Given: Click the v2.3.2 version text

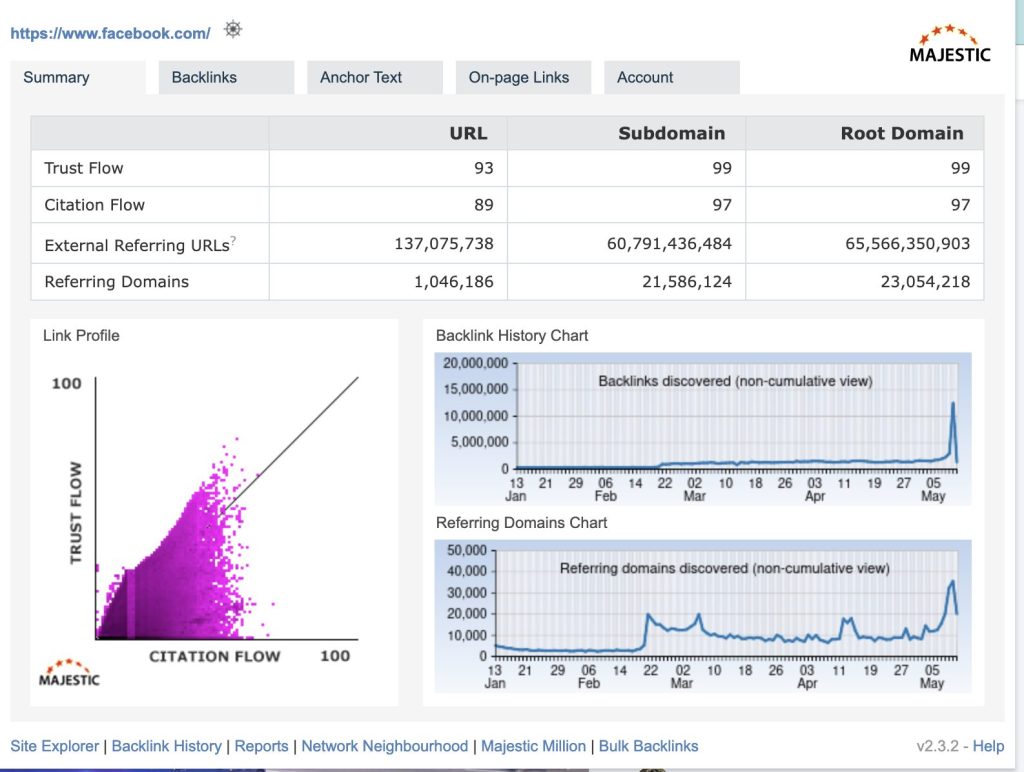Looking at the screenshot, I should point(937,746).
